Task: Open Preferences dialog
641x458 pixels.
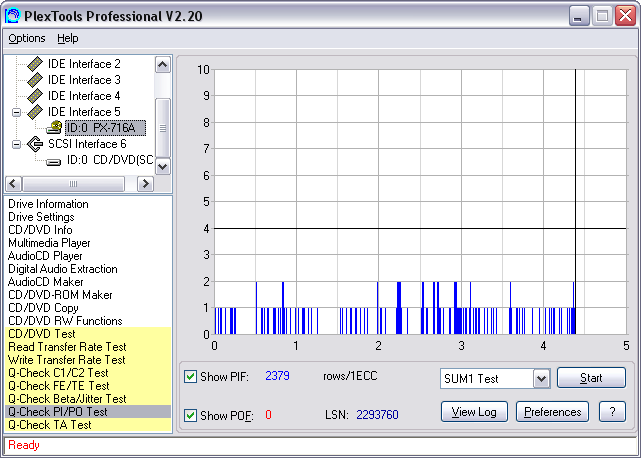Action: pos(552,412)
